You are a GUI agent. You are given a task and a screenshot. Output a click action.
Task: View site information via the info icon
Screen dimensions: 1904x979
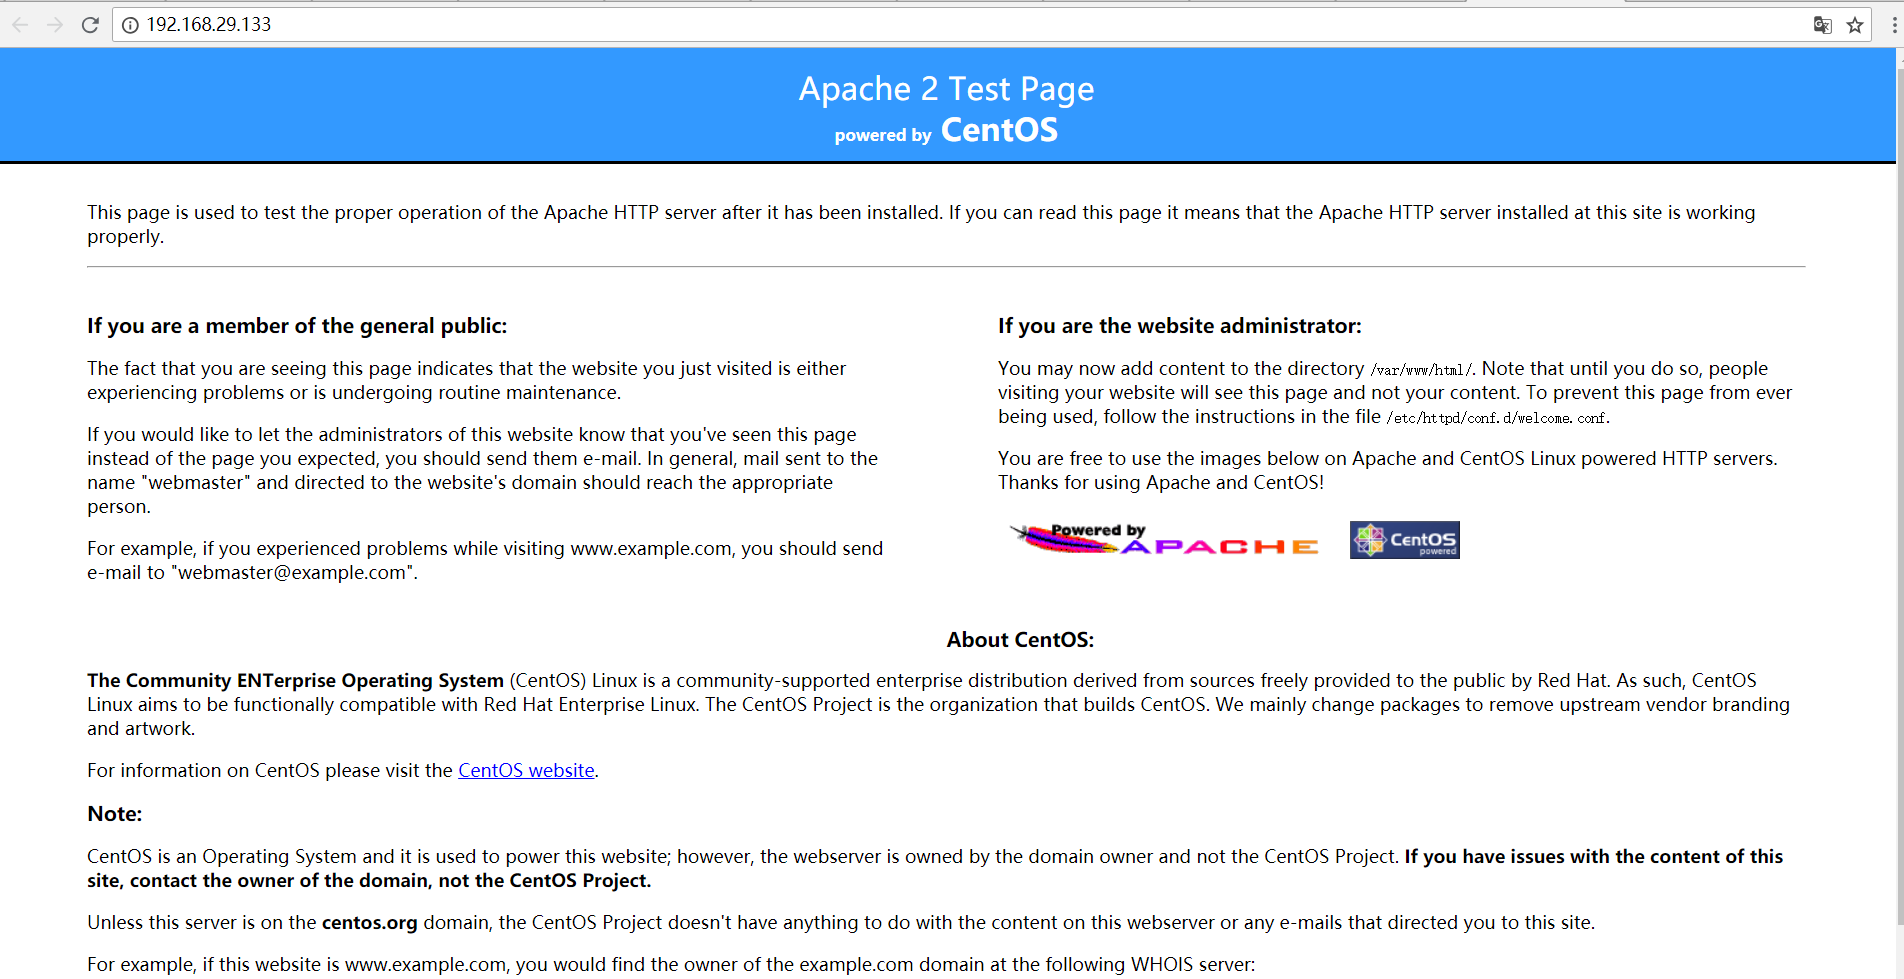130,25
